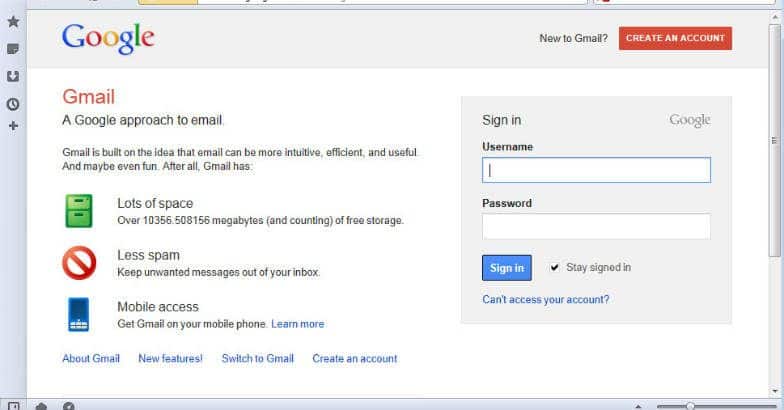Click the blue mobile phone icon
Screen dimensions: 784x410
78,314
